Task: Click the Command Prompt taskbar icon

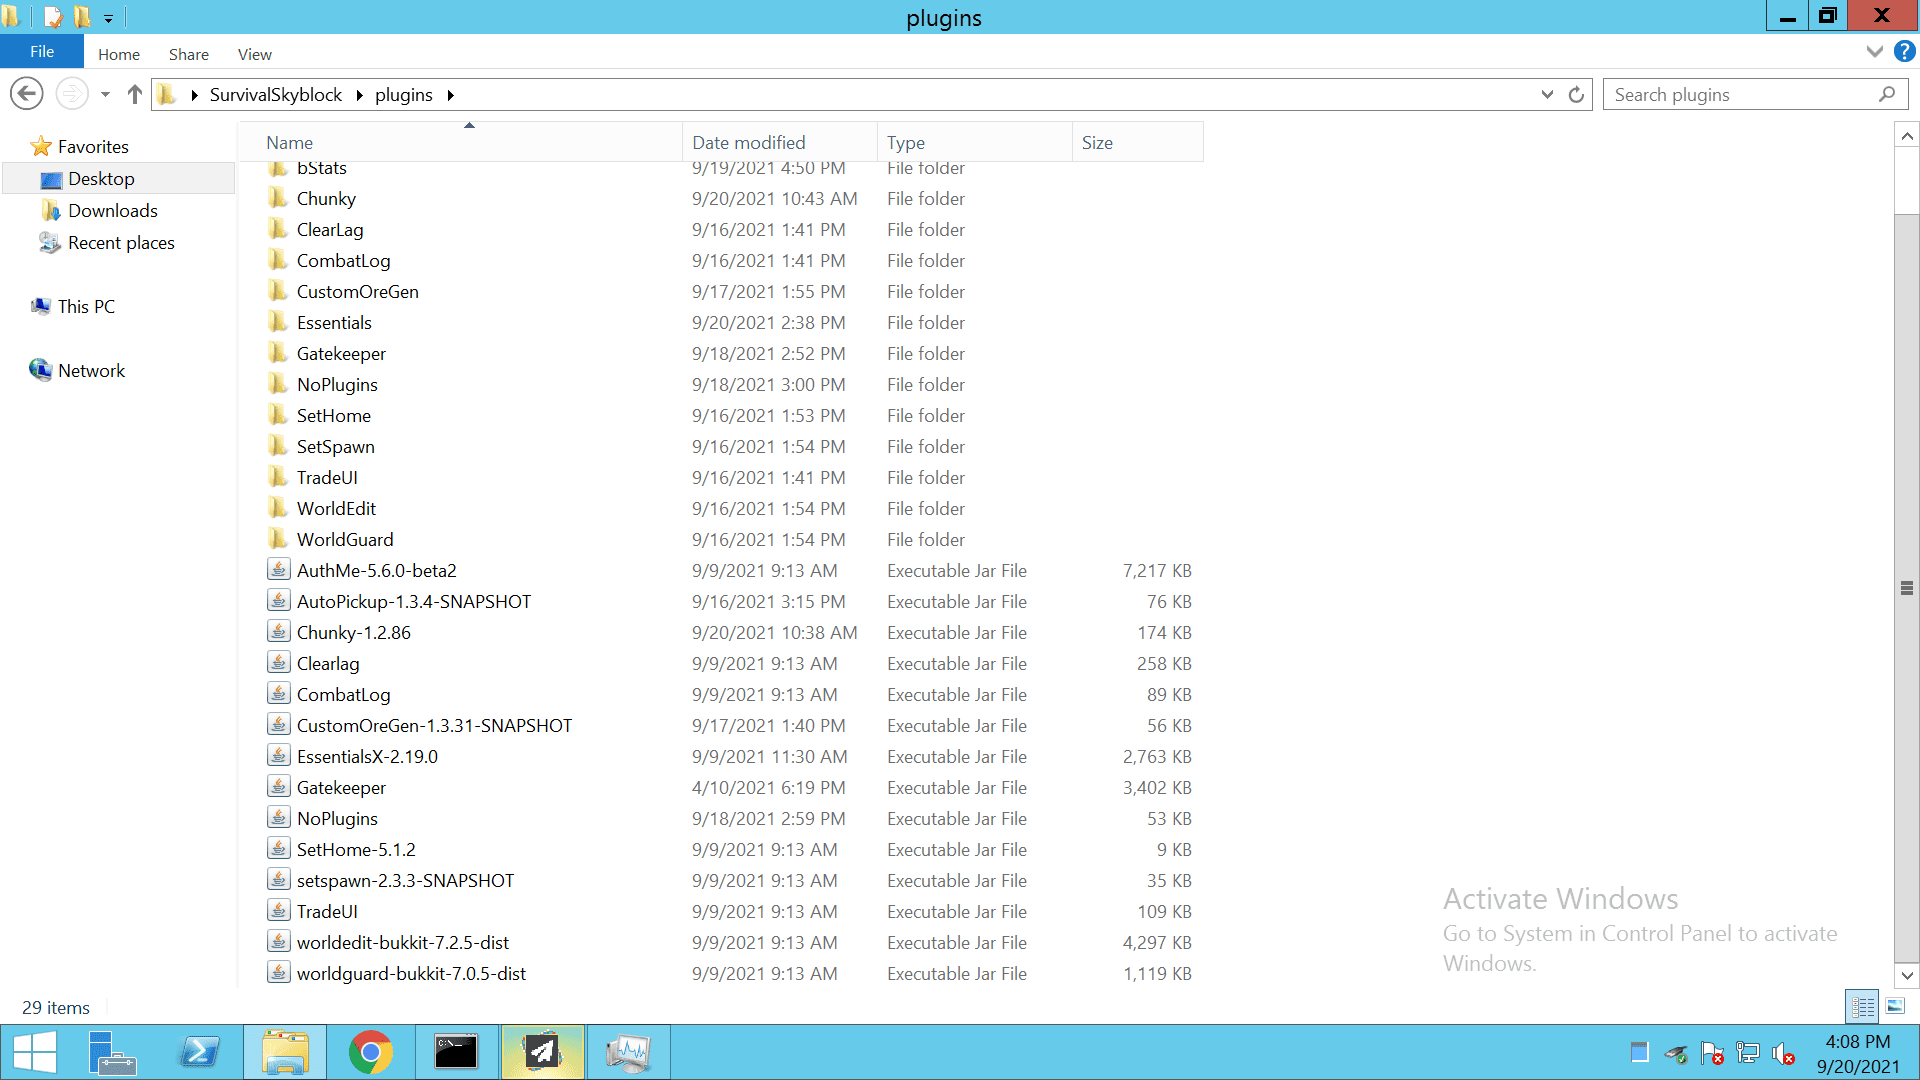Action: pos(456,1052)
